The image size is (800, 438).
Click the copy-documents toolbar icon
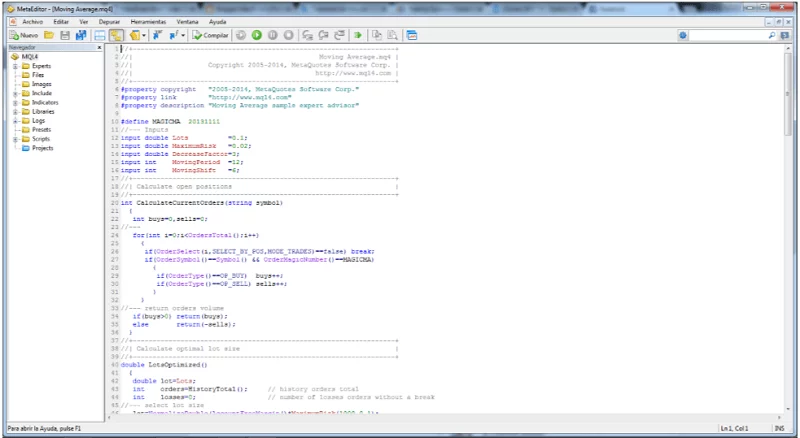pyautogui.click(x=377, y=35)
